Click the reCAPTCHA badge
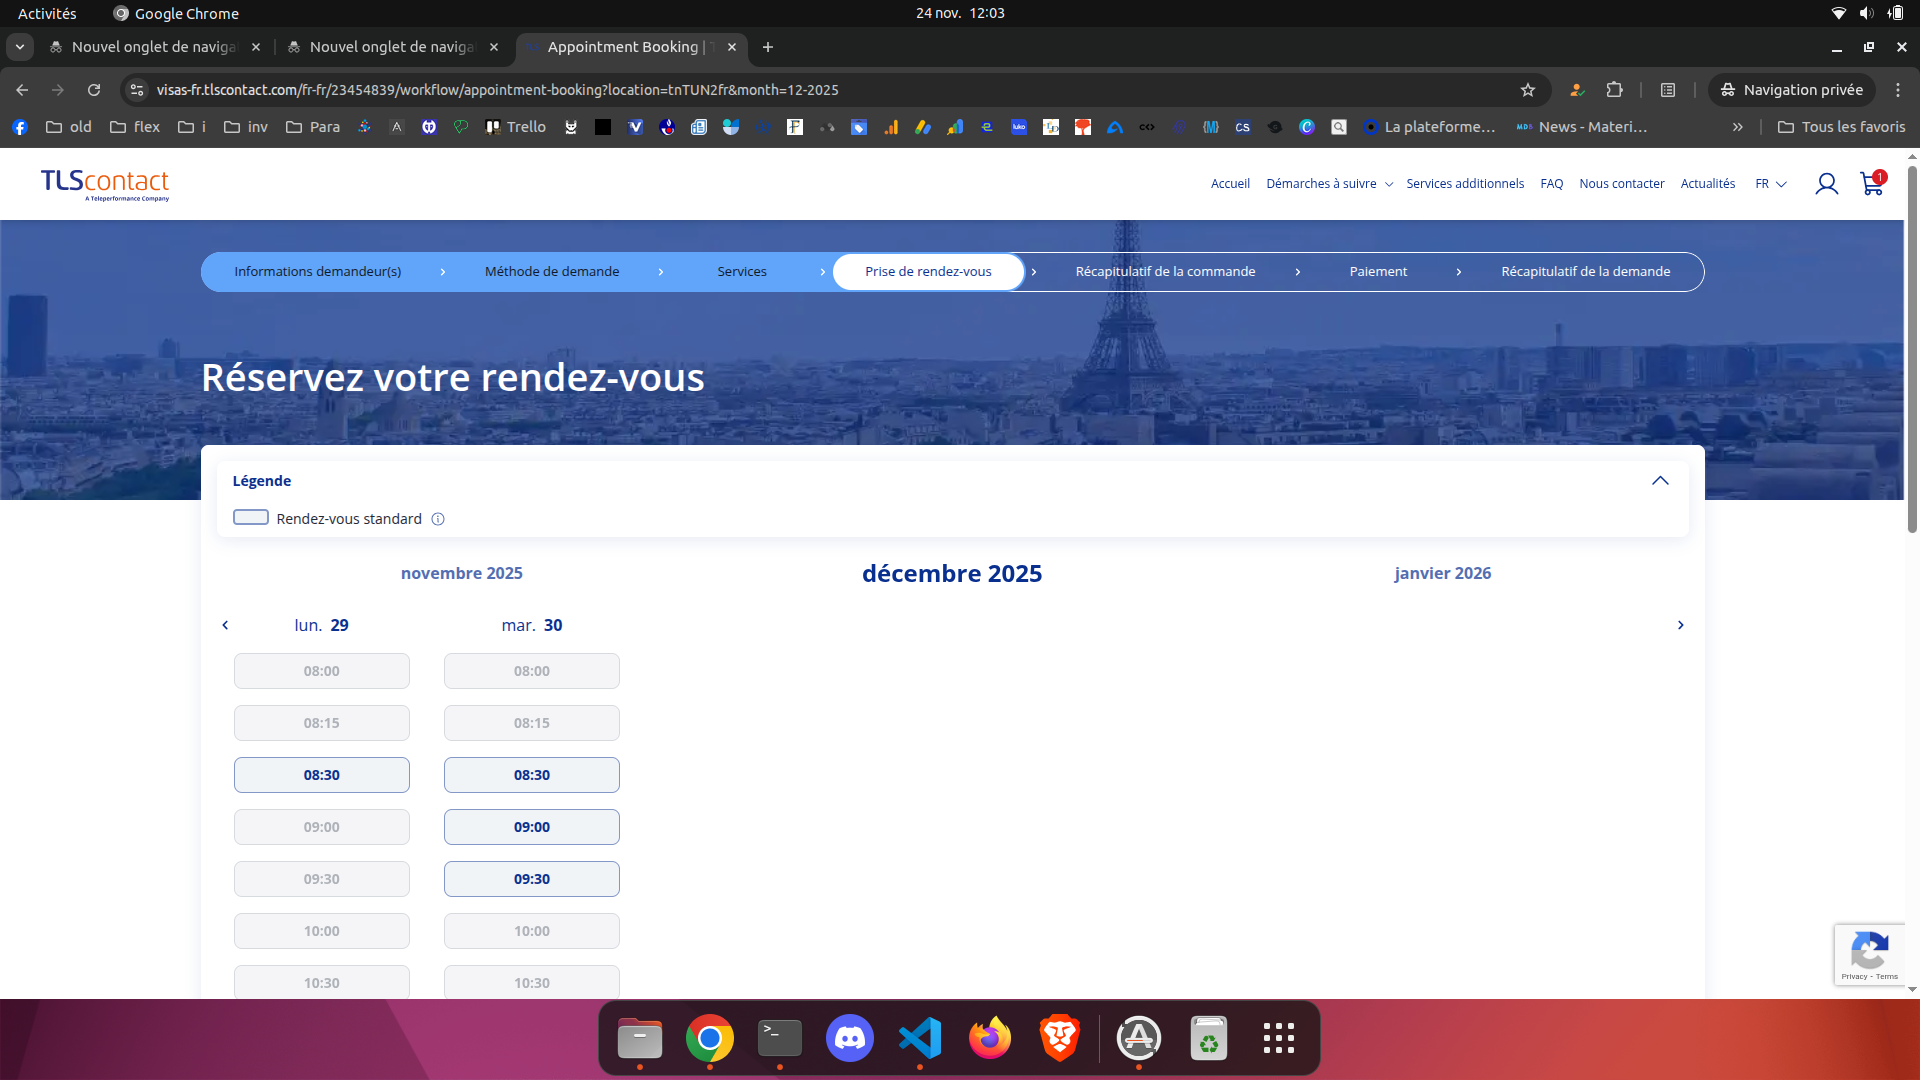The width and height of the screenshot is (1920, 1080). (x=1868, y=955)
